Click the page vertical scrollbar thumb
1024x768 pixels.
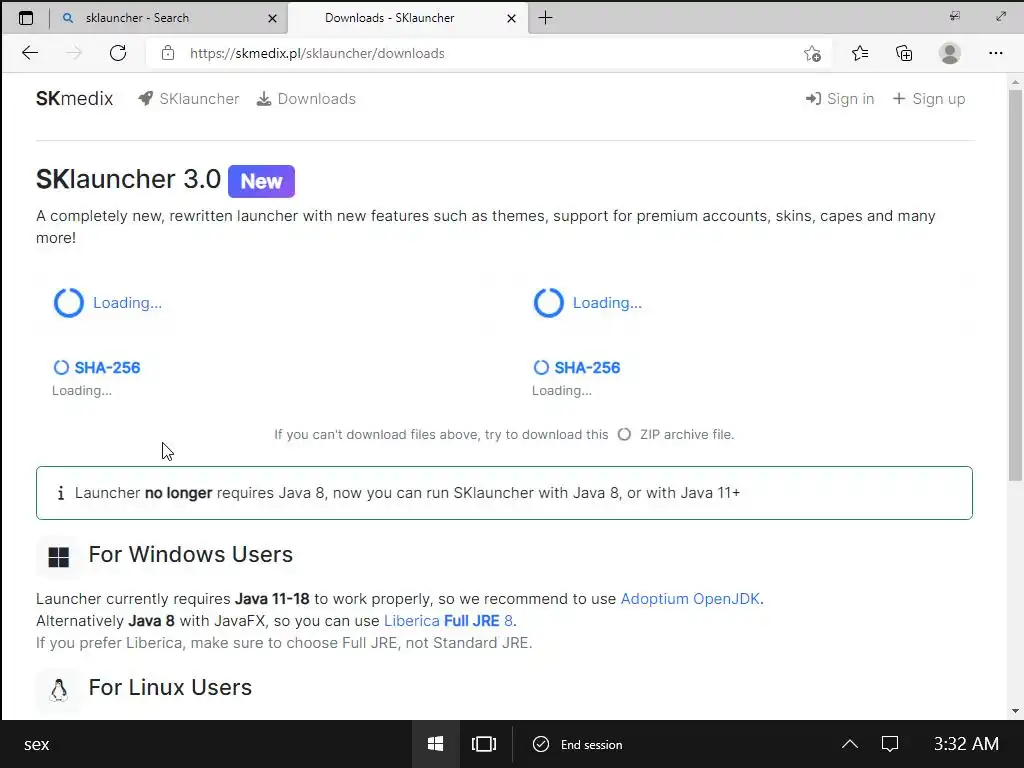tap(1015, 285)
